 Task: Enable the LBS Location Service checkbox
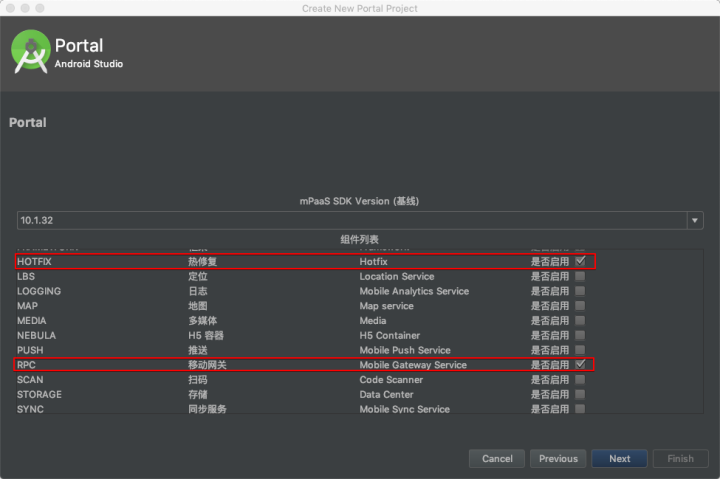[x=580, y=276]
